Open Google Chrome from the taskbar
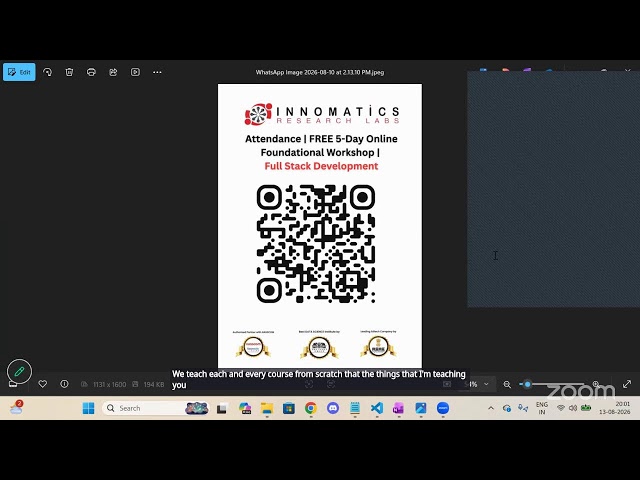The height and width of the screenshot is (480, 640). (311, 408)
